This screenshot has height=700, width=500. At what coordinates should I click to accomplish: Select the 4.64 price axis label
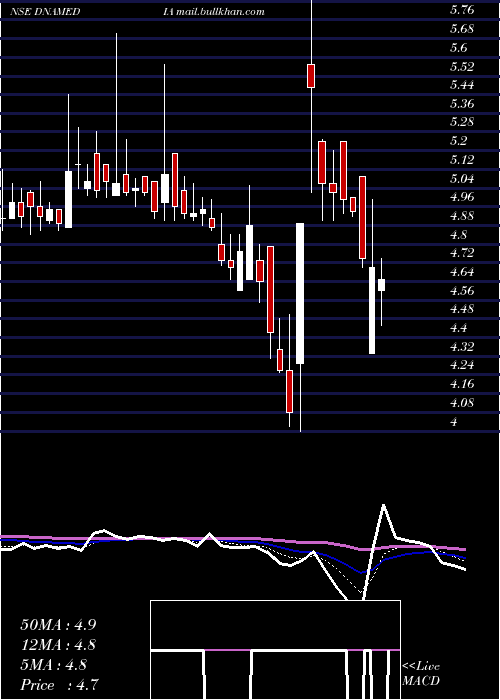[x=462, y=271]
